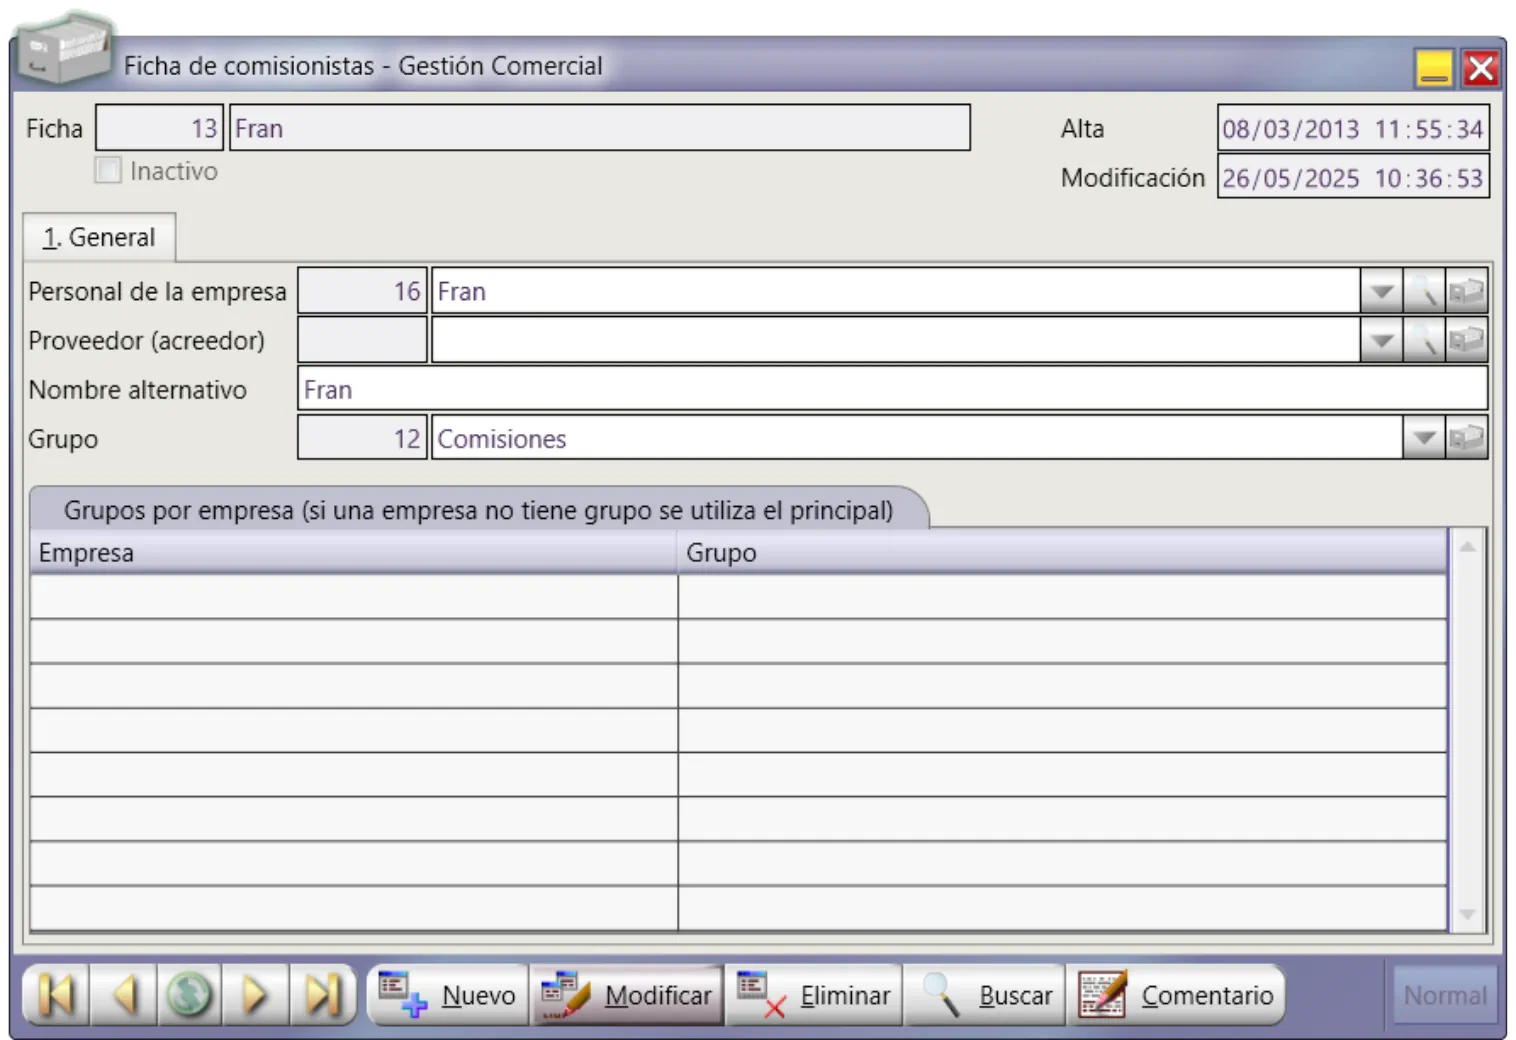Viewport: 1516px width, 1040px height.
Task: Click the Grupos por empresa tab header
Action: pos(478,510)
